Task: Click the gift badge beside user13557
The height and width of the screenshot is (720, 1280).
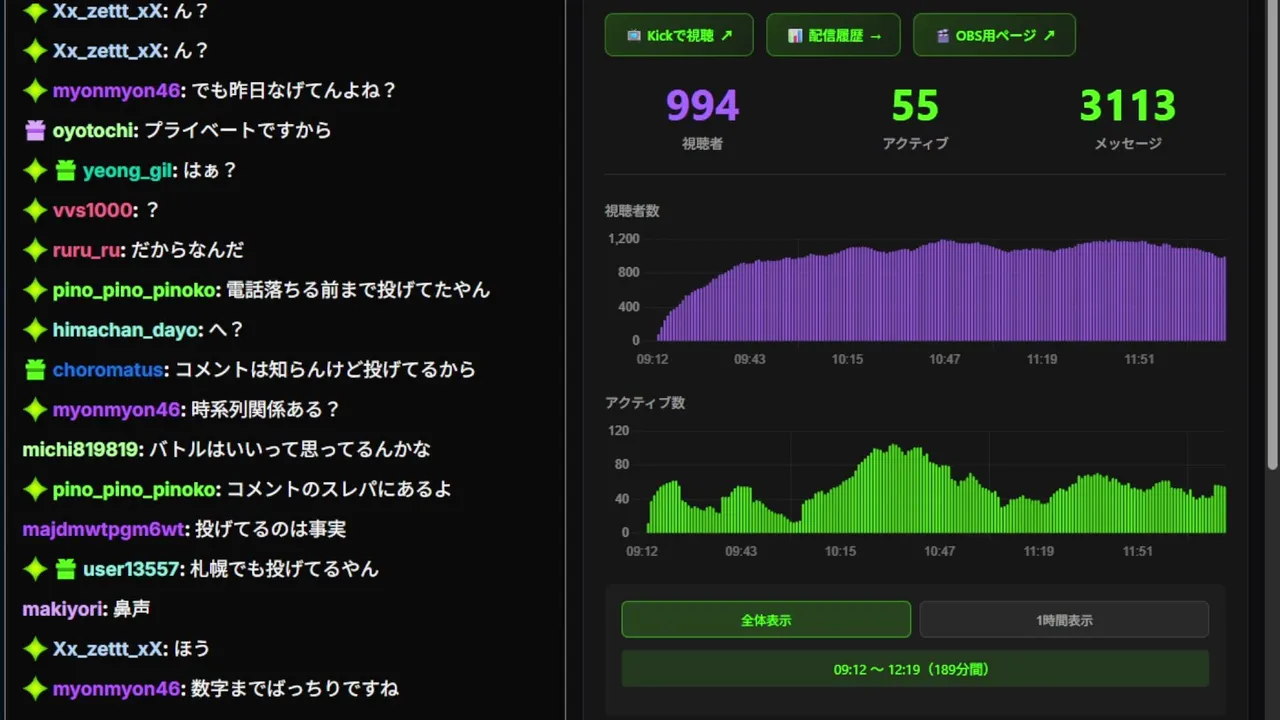Action: click(65, 569)
